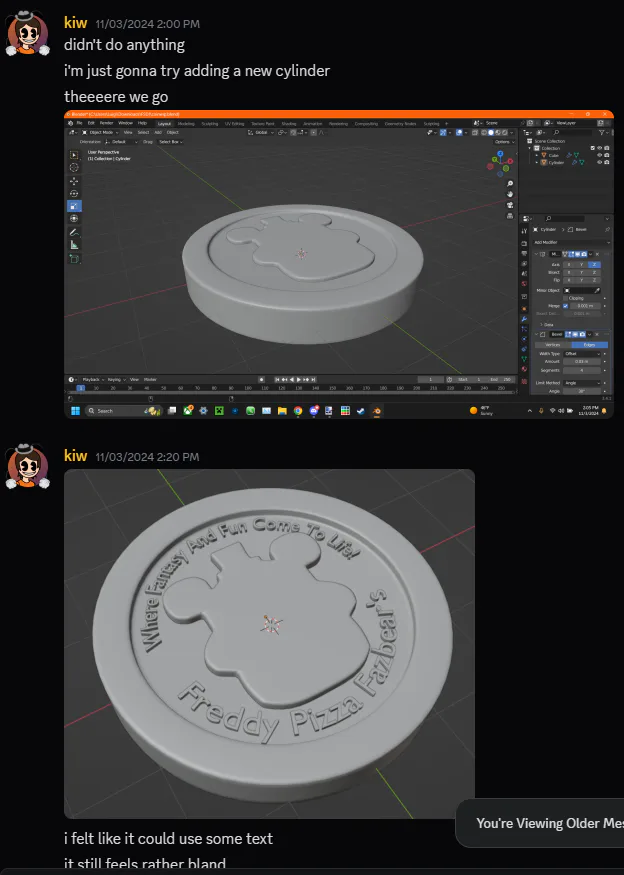Viewport: 624px width, 875px height.
Task: Select the Select Box tool in Blender toolbar
Action: (74, 155)
